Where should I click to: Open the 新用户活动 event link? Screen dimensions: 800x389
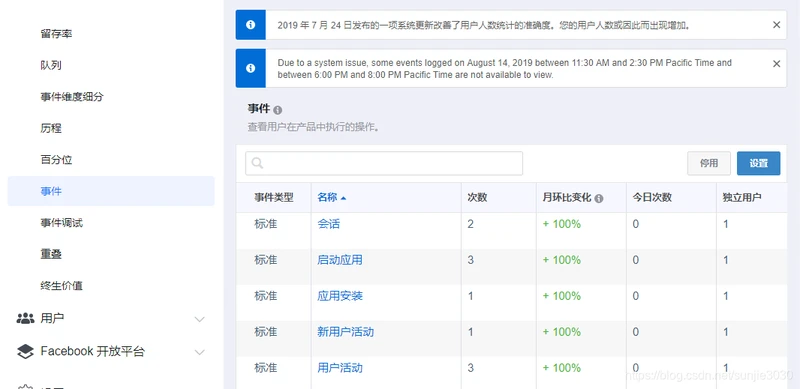pyautogui.click(x=345, y=332)
